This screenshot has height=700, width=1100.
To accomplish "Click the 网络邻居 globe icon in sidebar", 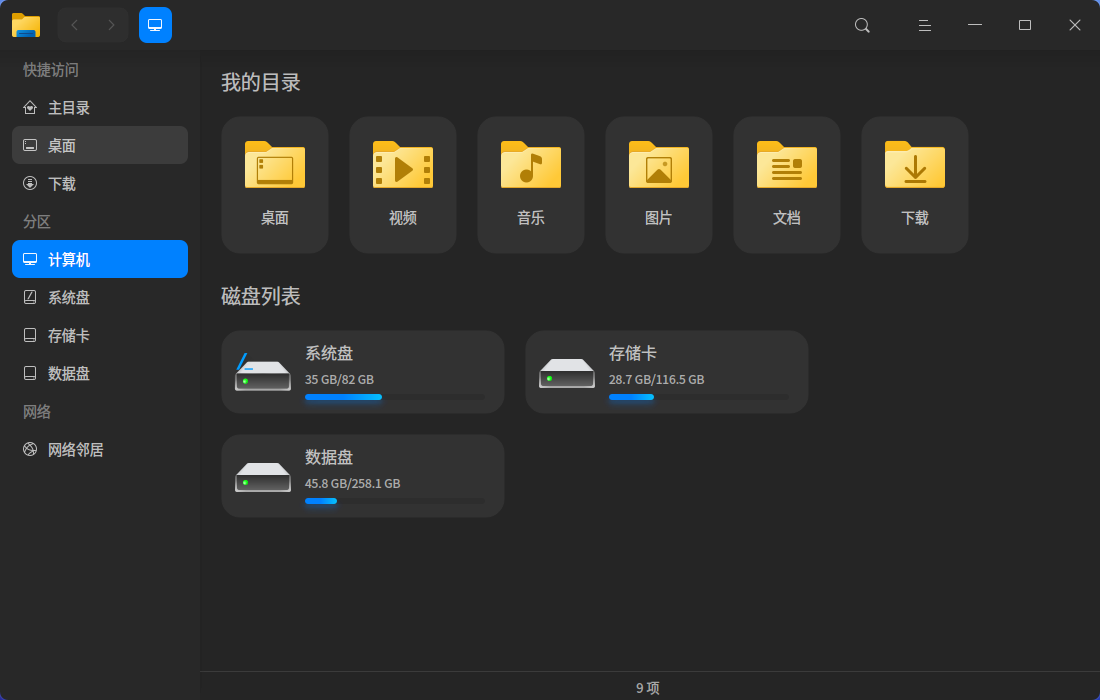I will coord(29,450).
